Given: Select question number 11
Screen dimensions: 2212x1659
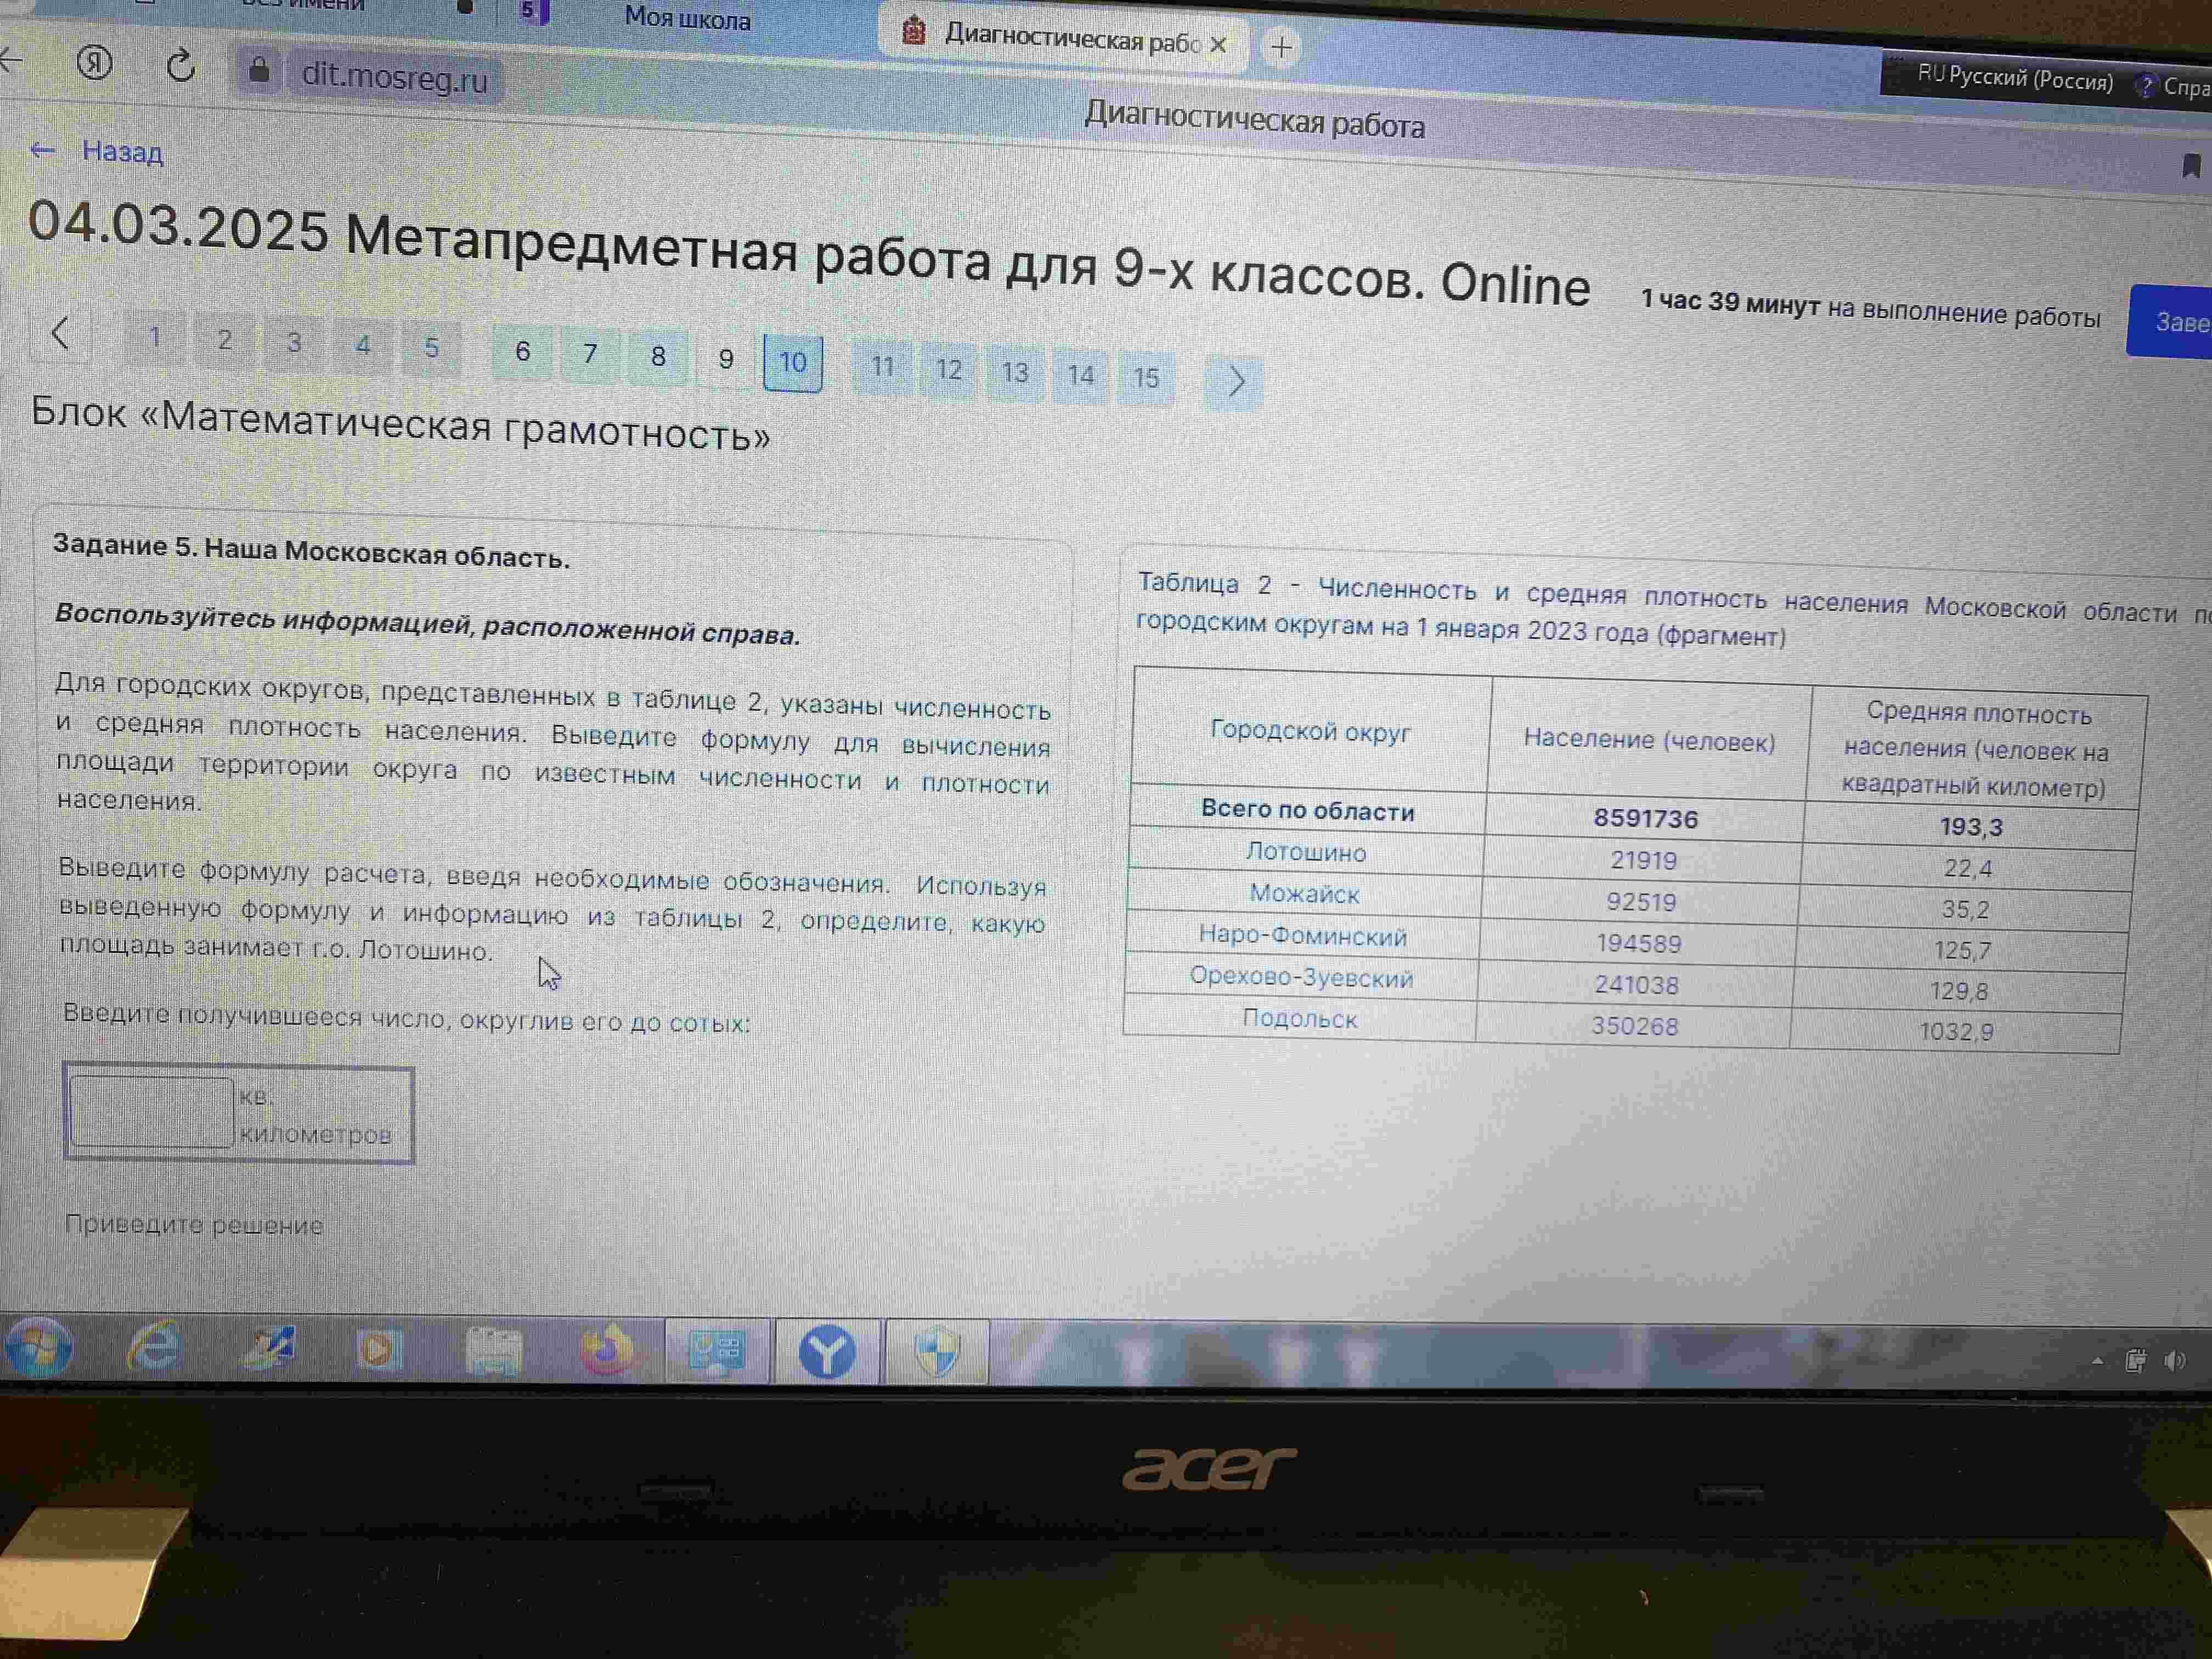Looking at the screenshot, I should tap(882, 366).
